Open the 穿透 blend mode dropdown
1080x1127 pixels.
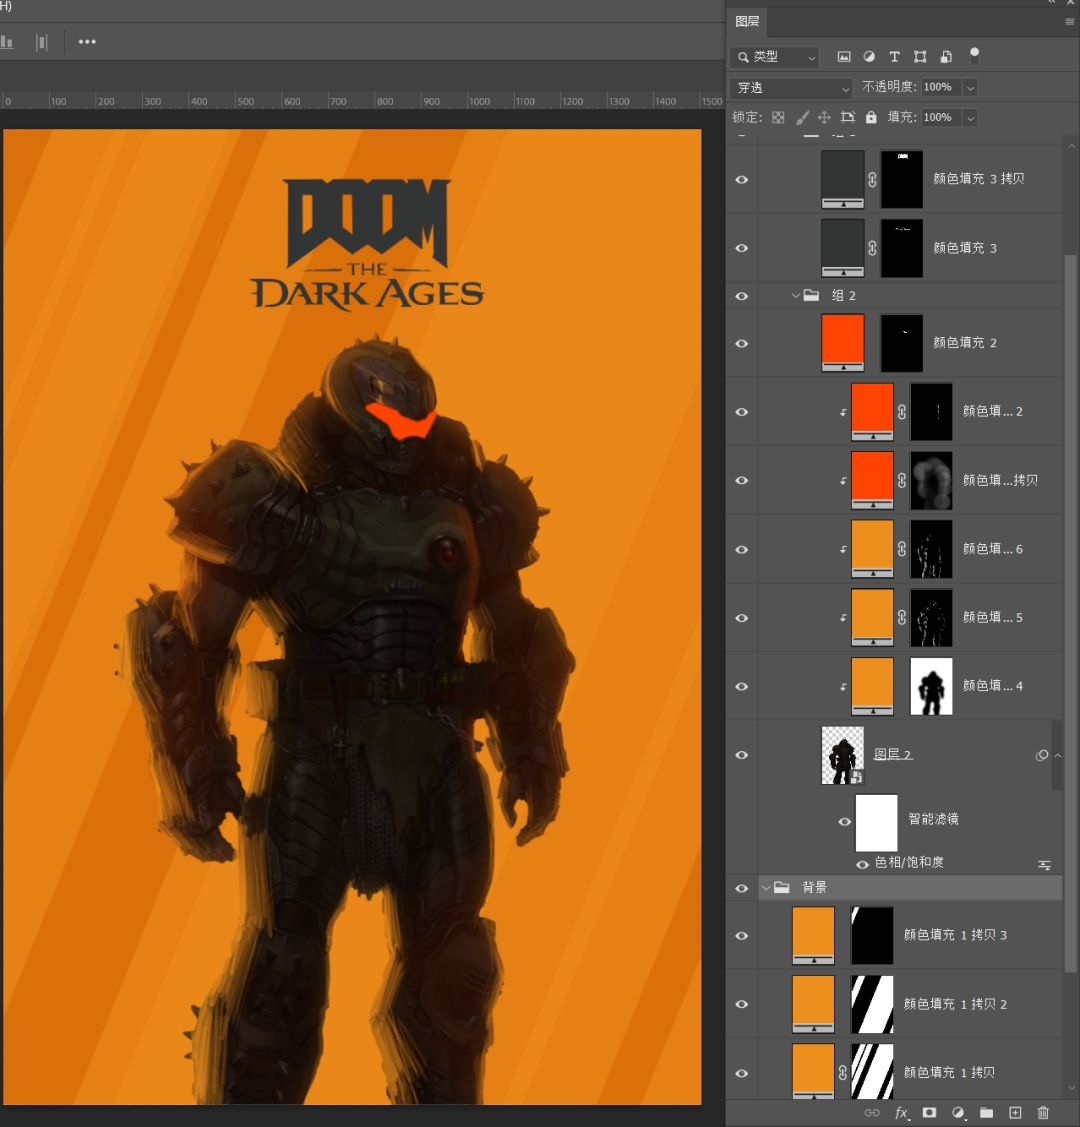coord(791,88)
